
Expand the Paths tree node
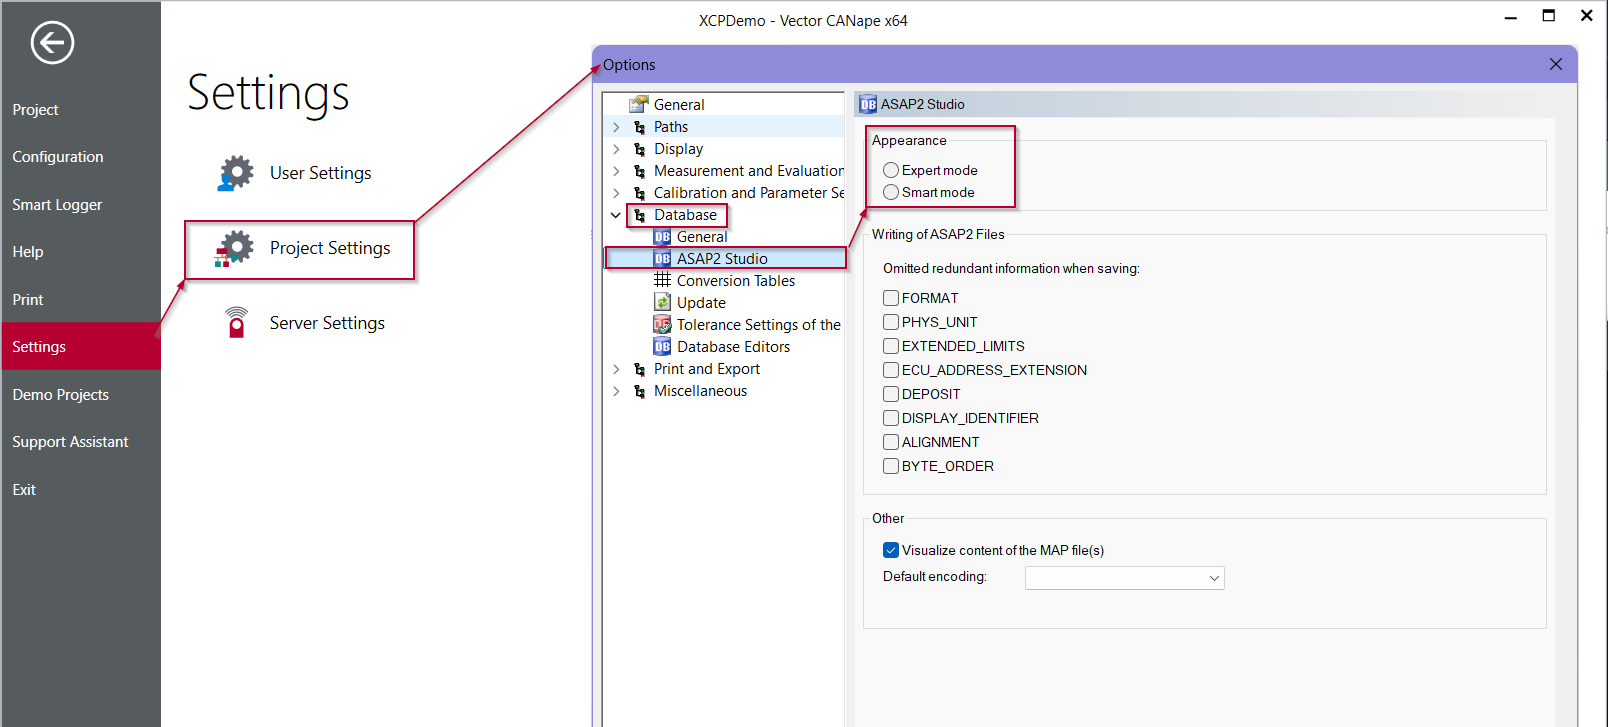(x=616, y=127)
